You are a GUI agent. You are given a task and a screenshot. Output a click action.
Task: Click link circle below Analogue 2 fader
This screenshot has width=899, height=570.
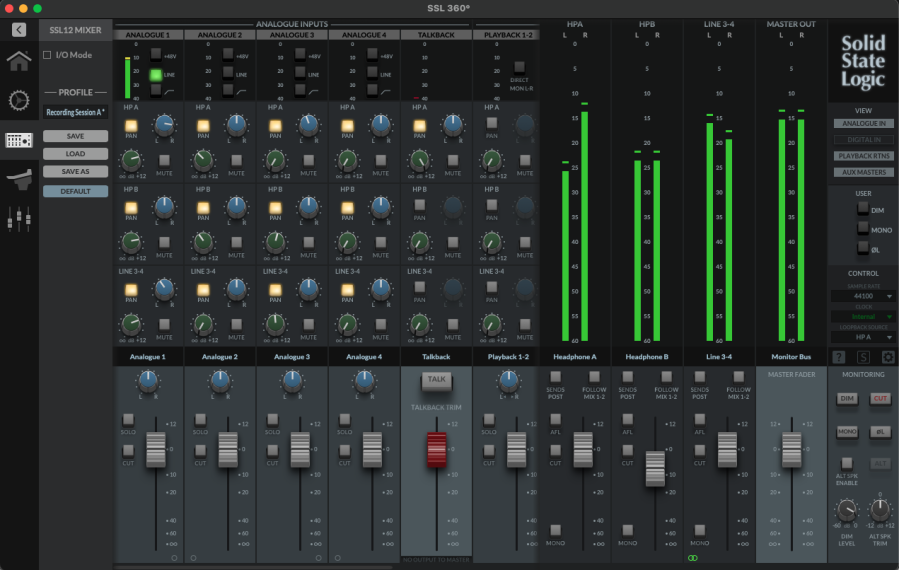(x=193, y=558)
